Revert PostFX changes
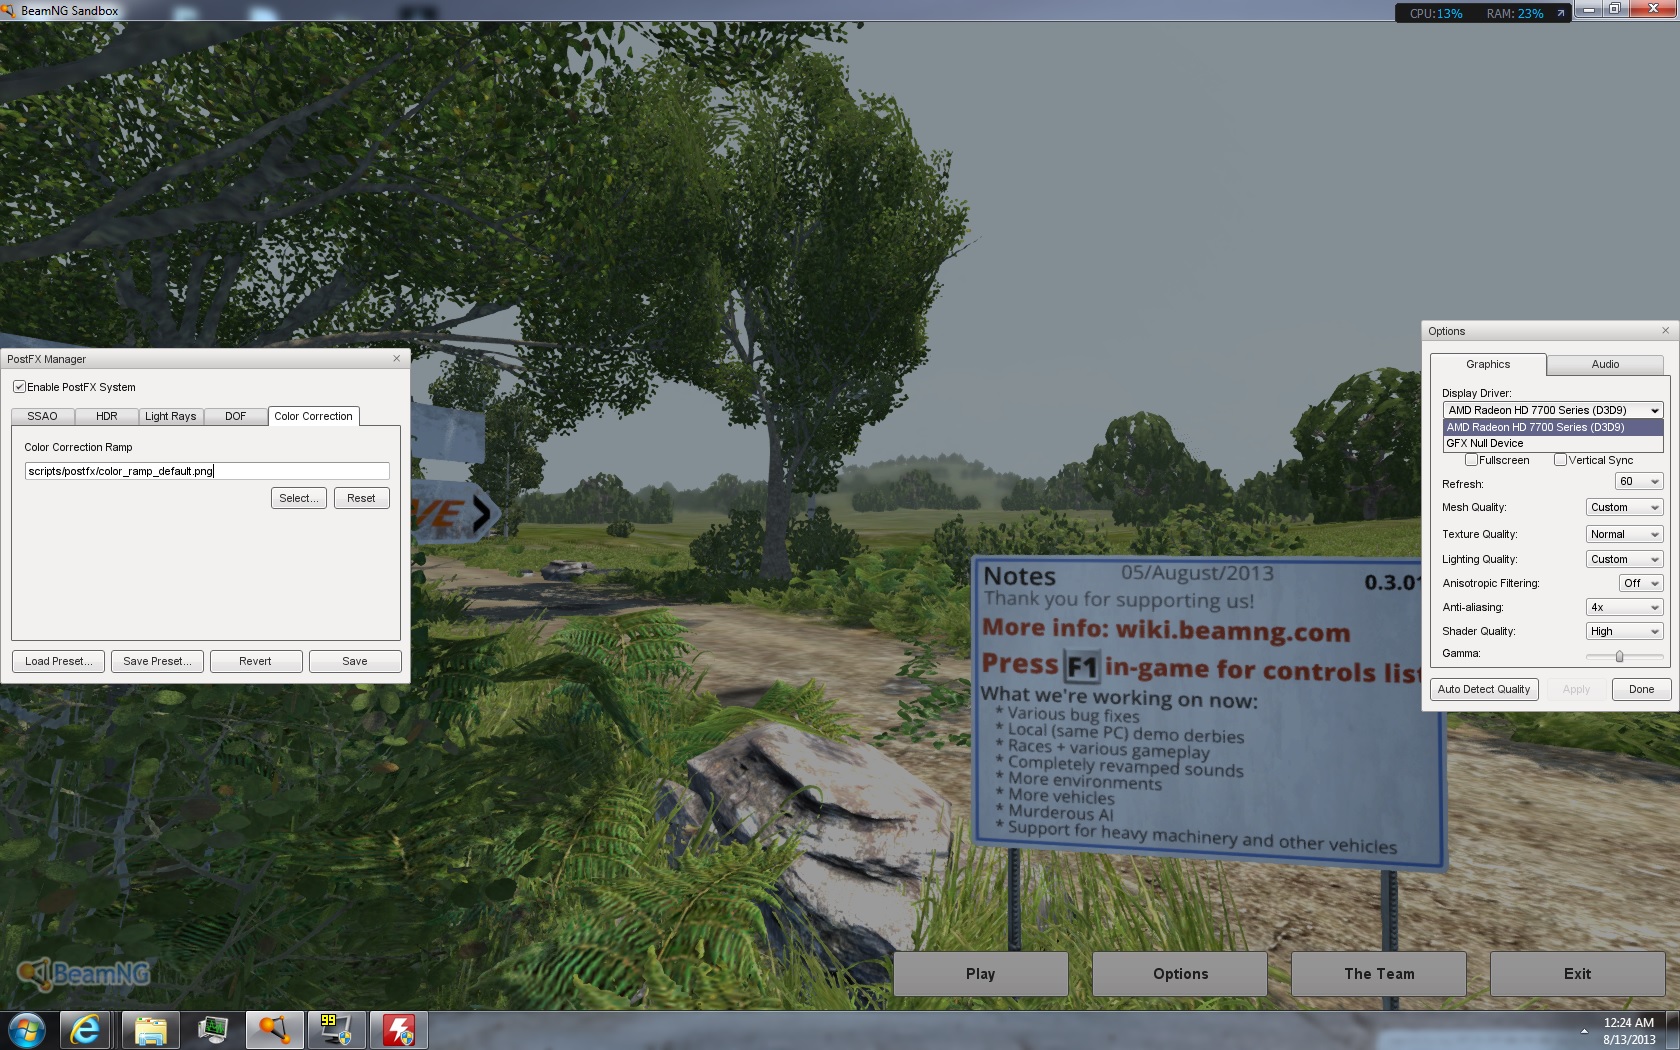Viewport: 1680px width, 1050px height. 255,661
